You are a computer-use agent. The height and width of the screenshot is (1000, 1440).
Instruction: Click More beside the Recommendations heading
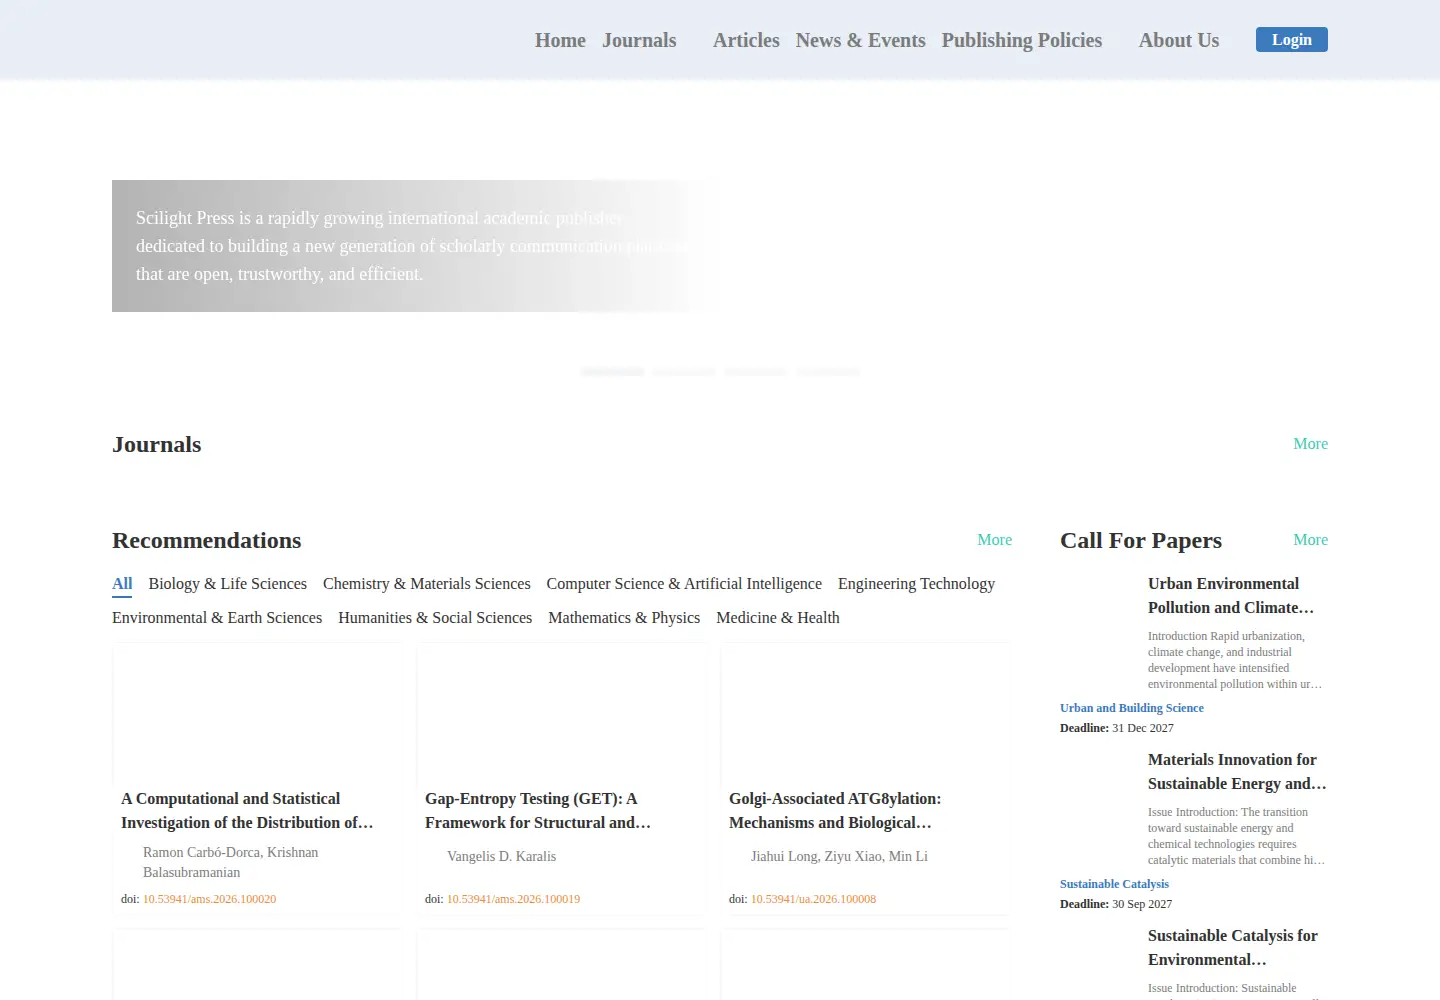[994, 540]
